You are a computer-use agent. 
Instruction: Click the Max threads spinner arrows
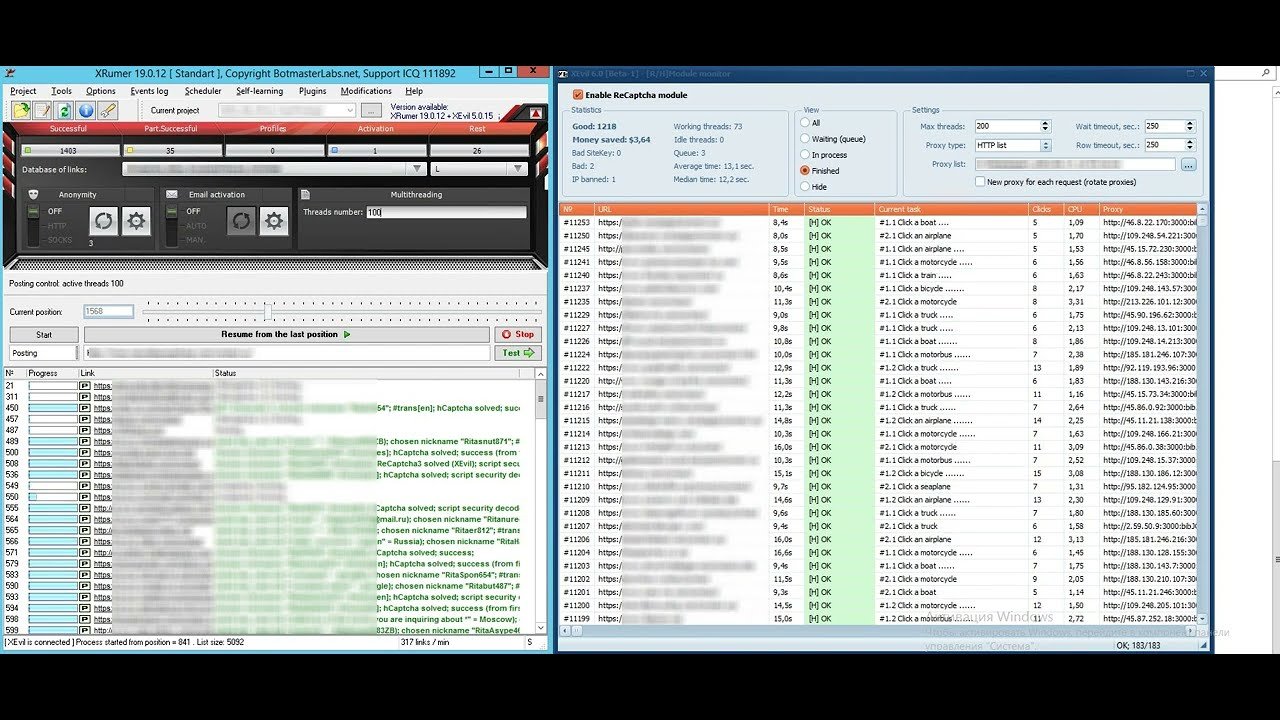(1045, 127)
